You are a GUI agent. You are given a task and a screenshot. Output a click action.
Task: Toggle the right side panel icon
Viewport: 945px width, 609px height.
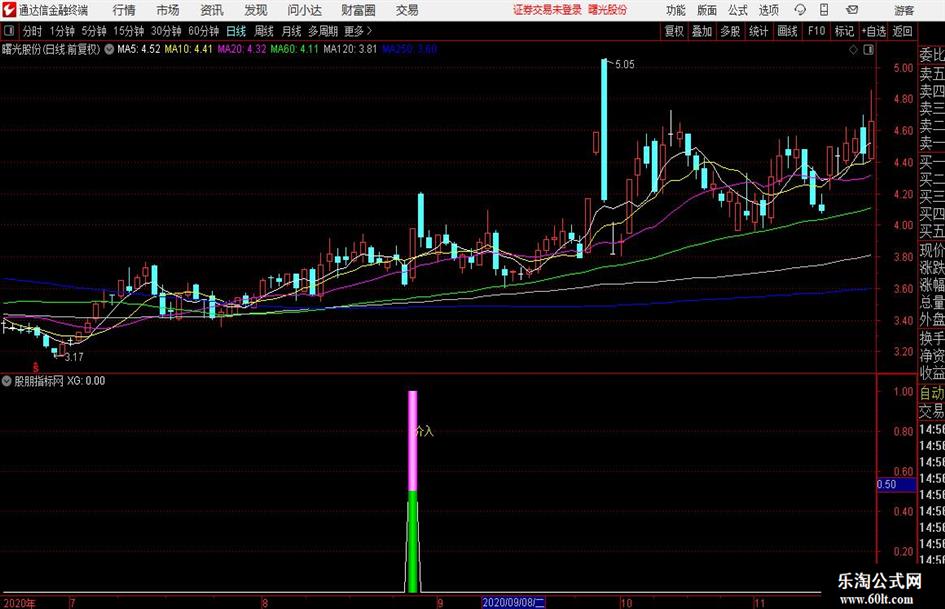868,50
